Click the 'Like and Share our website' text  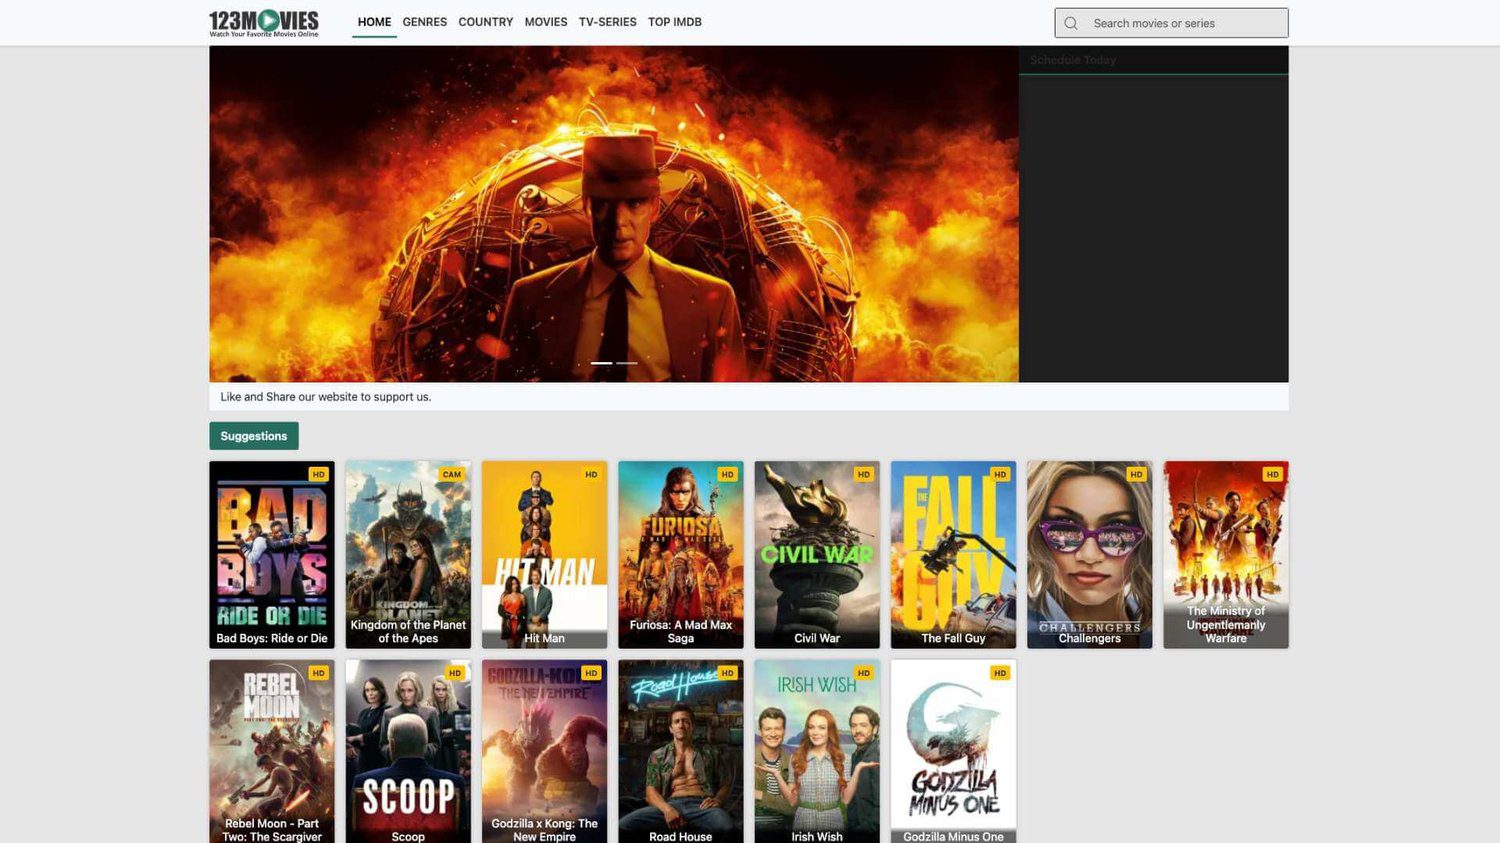pos(326,397)
